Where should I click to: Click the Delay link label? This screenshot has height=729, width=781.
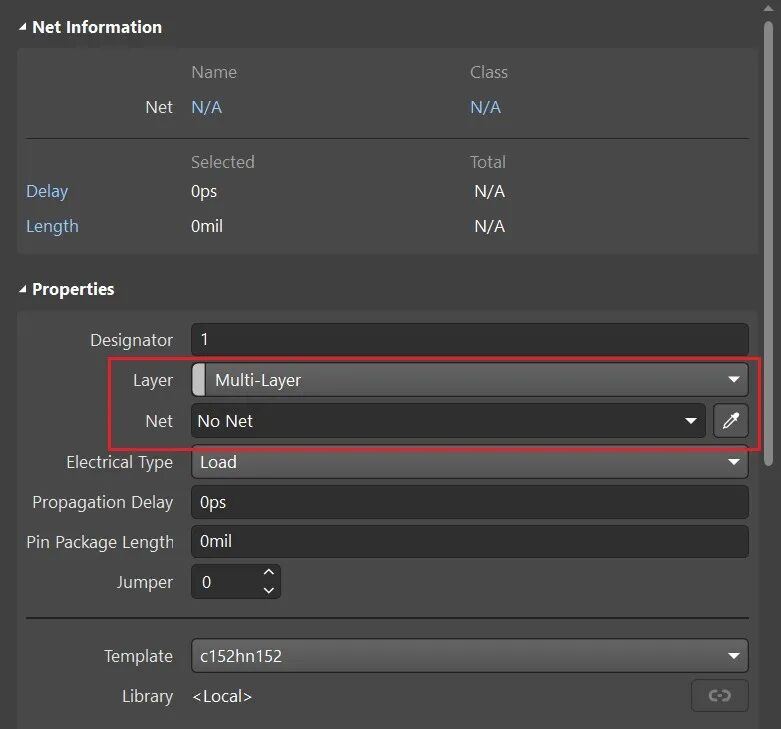[47, 191]
